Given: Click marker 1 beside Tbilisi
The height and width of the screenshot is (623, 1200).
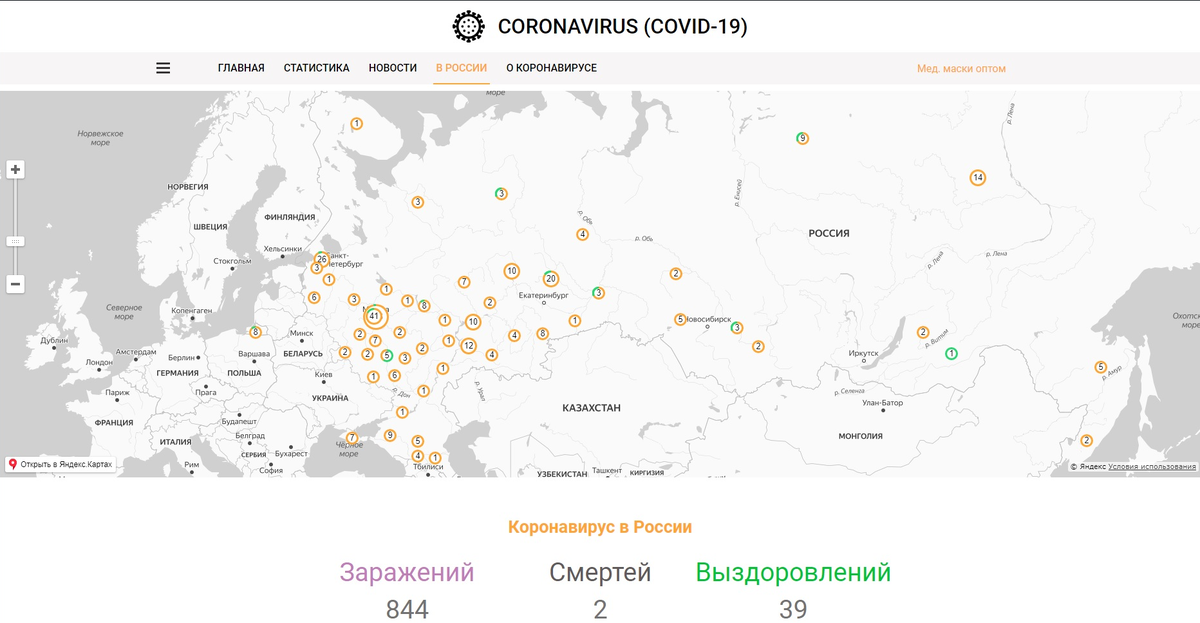Looking at the screenshot, I should 434,458.
